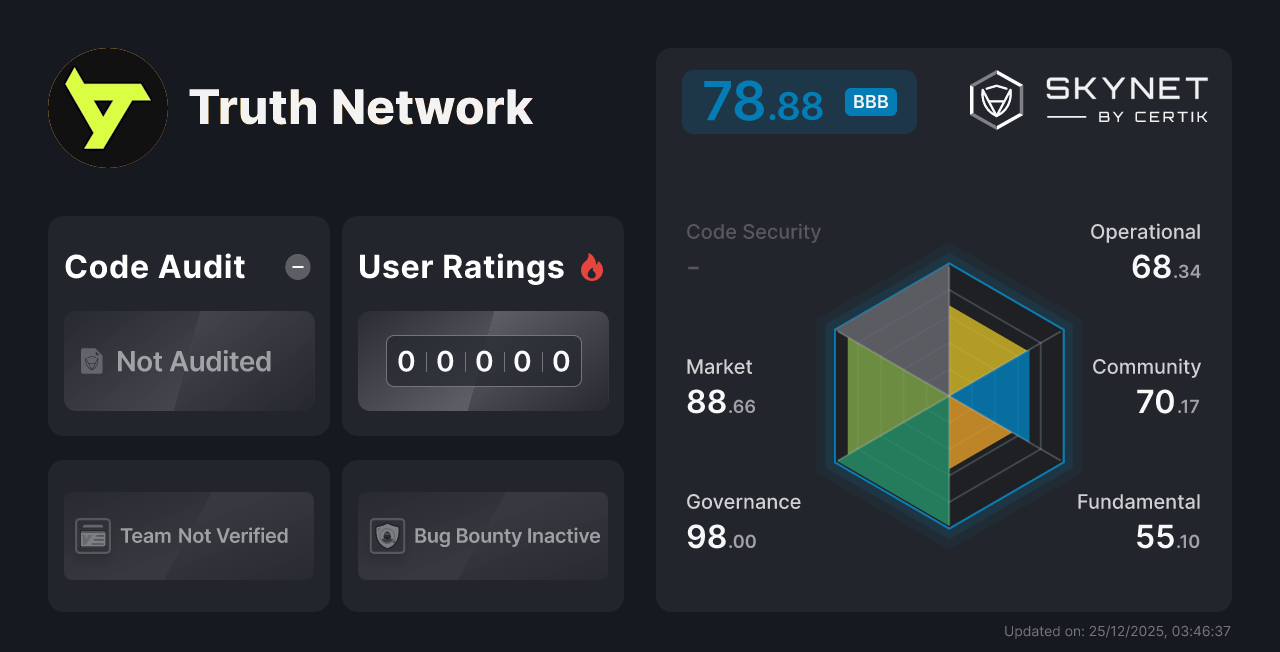Click the Team Not Verified ID card icon

[x=94, y=536]
